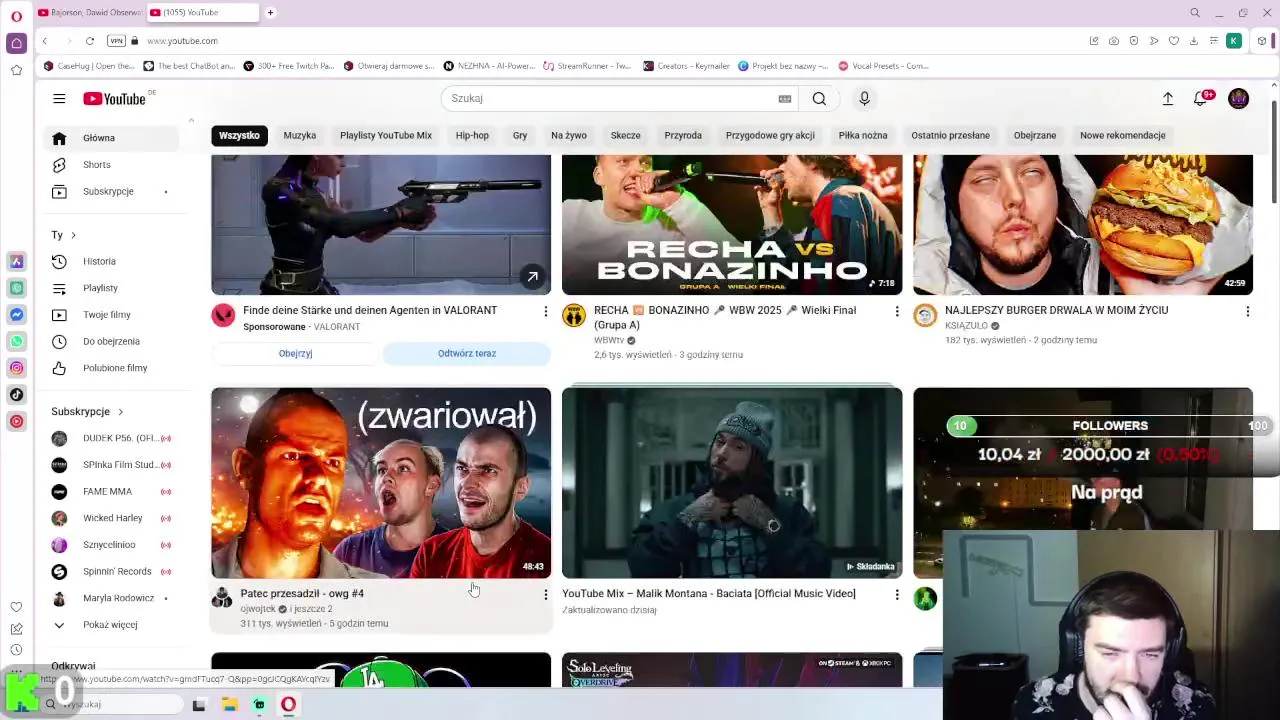This screenshot has width=1280, height=720.
Task: Open the CaseHug bookmark
Action: [x=89, y=66]
